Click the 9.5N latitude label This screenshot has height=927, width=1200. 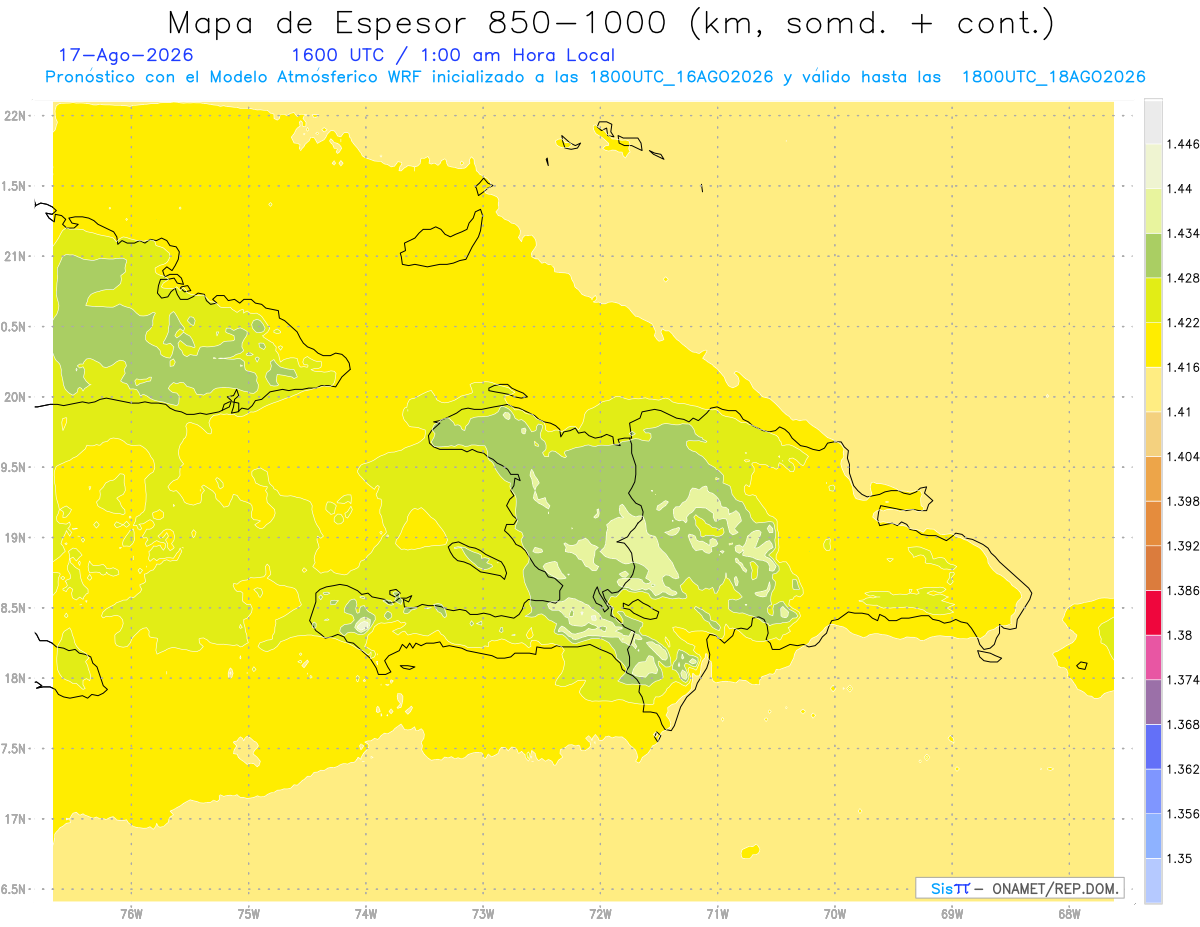point(15,467)
